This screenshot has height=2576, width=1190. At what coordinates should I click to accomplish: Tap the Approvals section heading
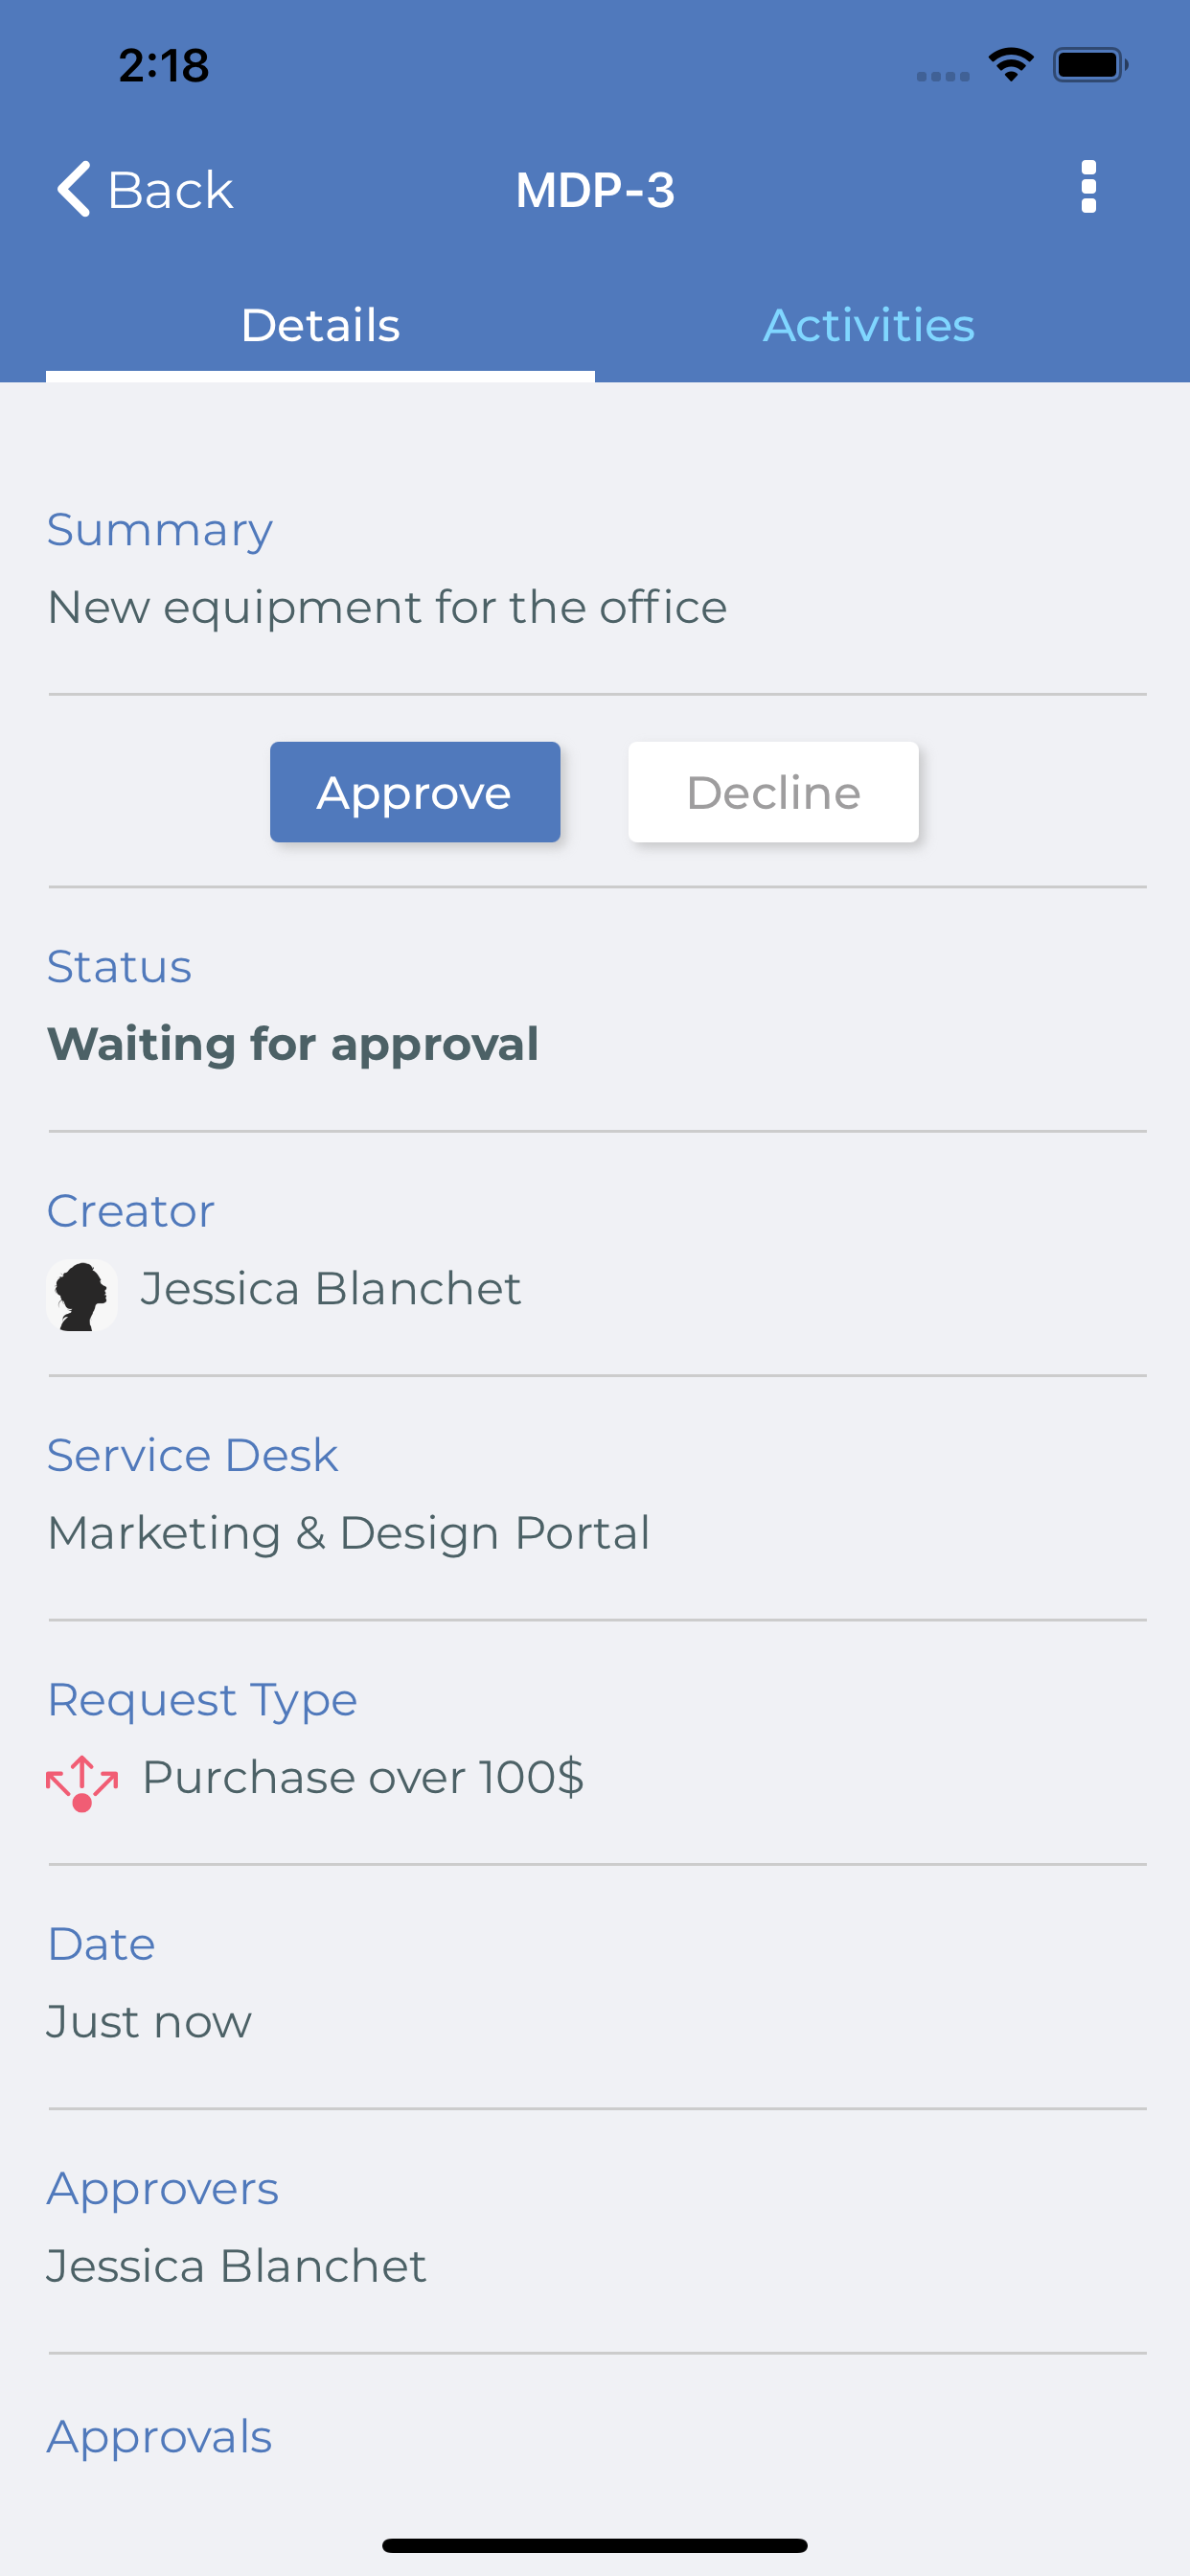(160, 2437)
